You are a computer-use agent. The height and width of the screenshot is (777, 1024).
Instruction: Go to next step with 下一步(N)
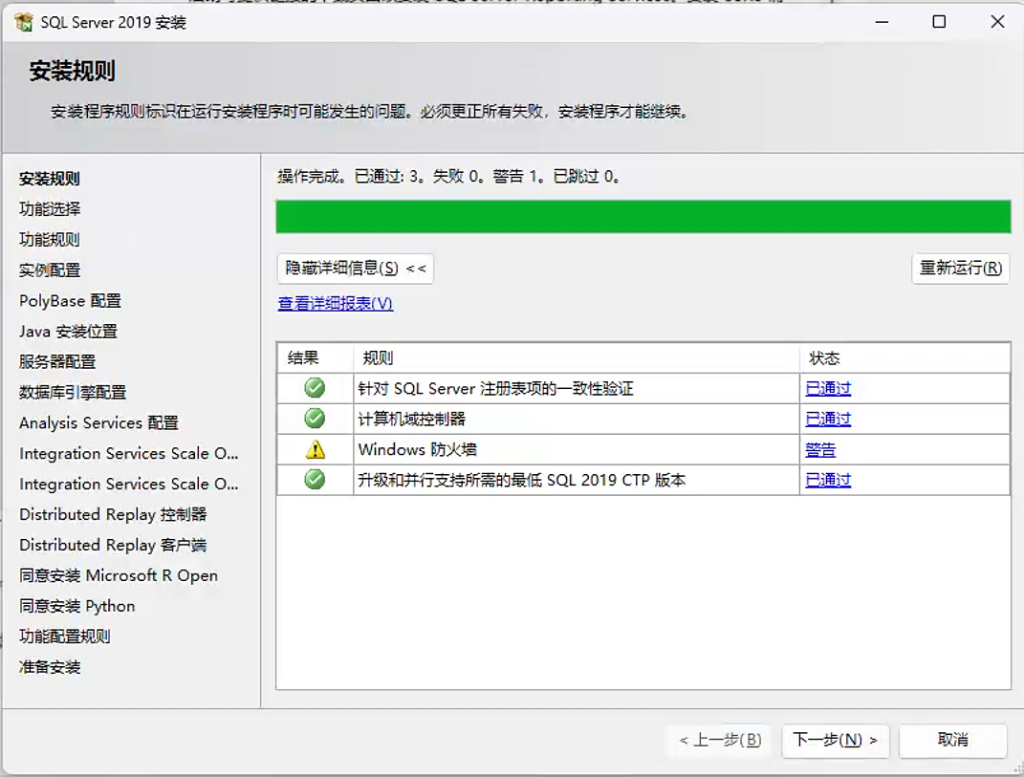[x=835, y=740]
